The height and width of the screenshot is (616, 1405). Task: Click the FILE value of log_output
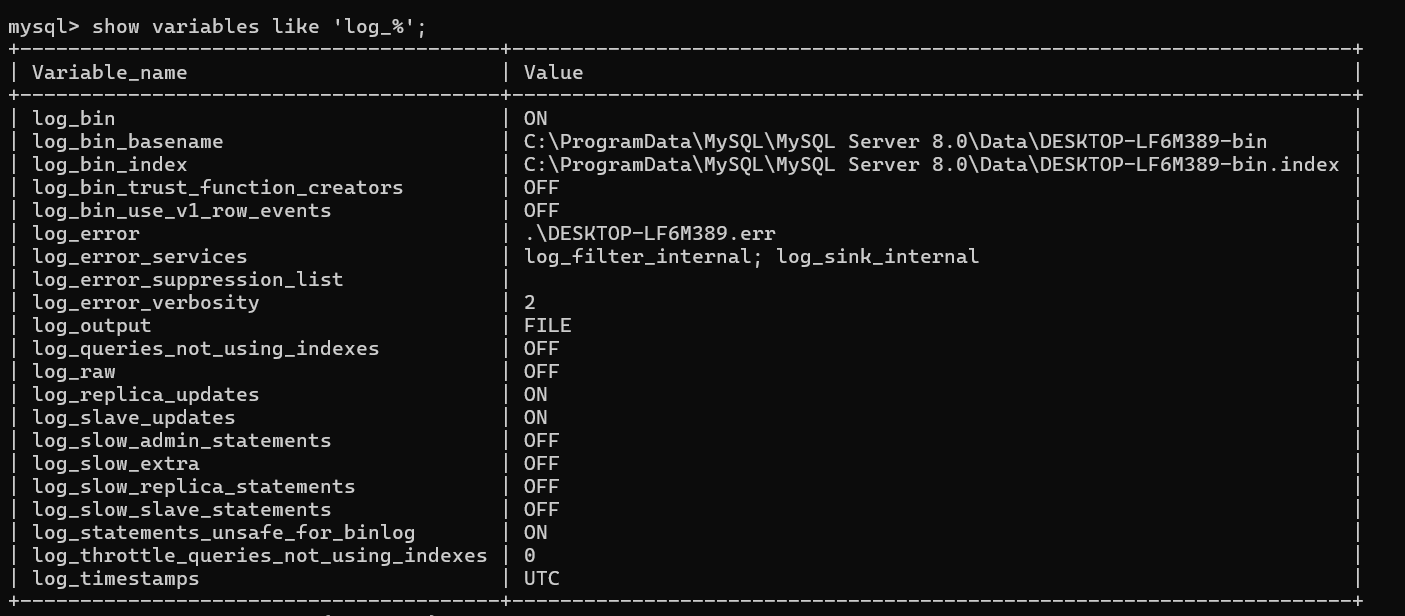(x=547, y=326)
